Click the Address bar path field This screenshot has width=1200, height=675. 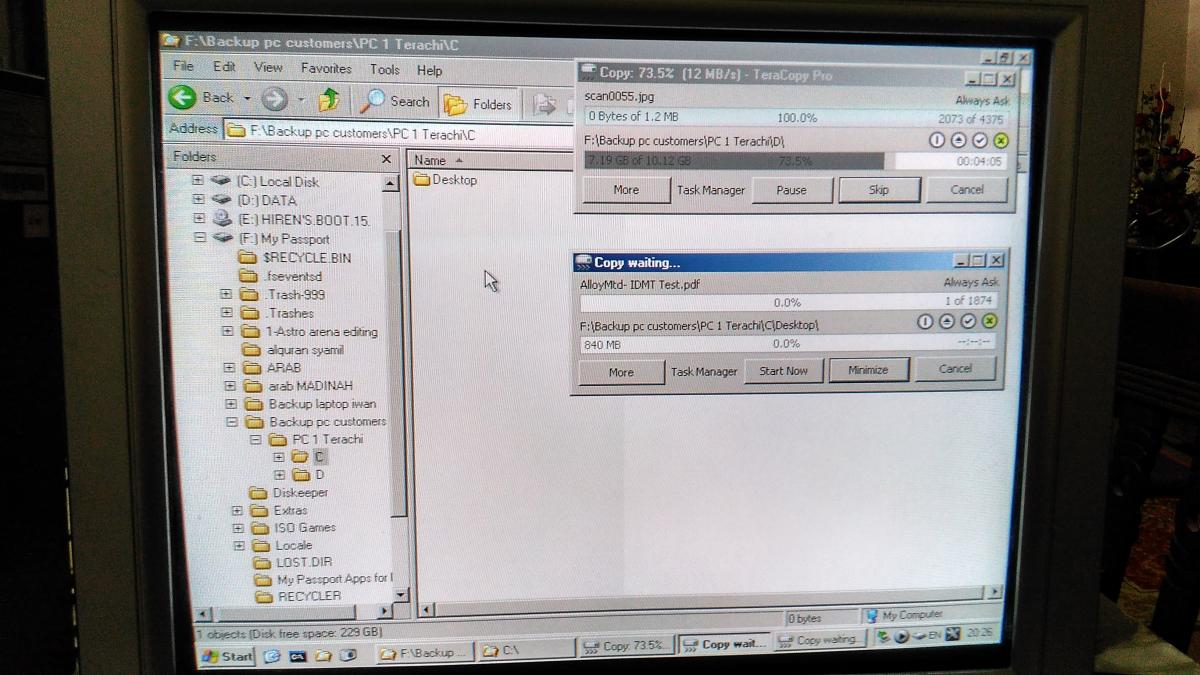pos(400,132)
